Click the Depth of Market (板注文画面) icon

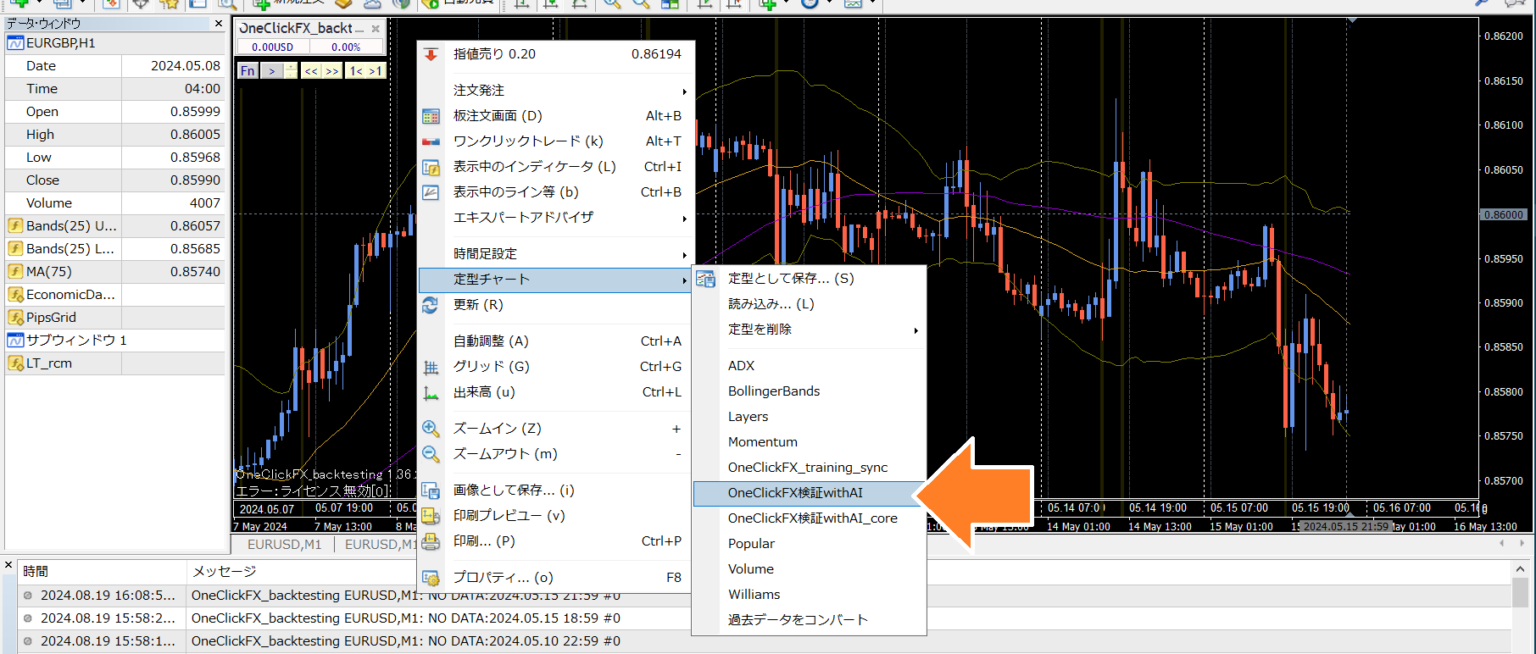click(431, 116)
